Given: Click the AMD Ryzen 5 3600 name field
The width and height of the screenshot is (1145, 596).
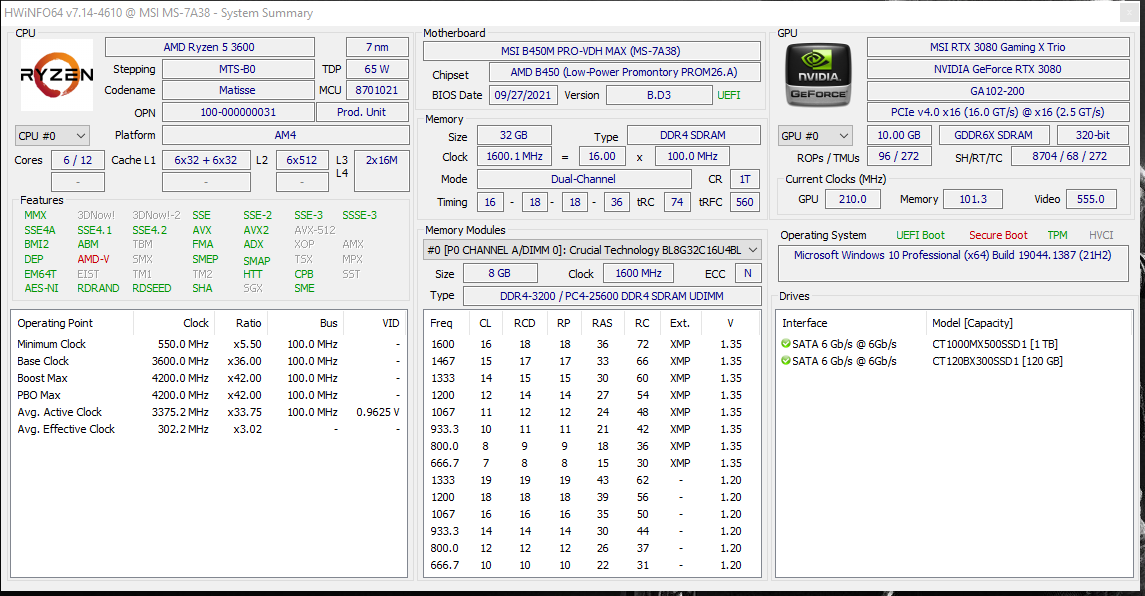Looking at the screenshot, I should pyautogui.click(x=210, y=47).
